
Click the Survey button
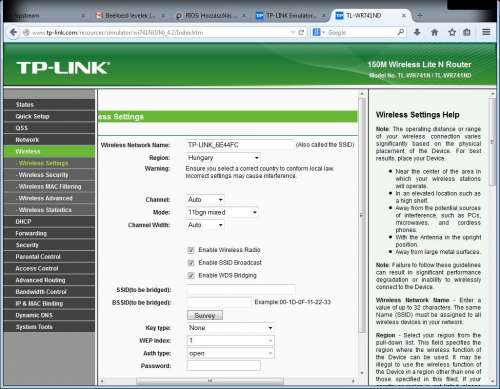point(205,315)
